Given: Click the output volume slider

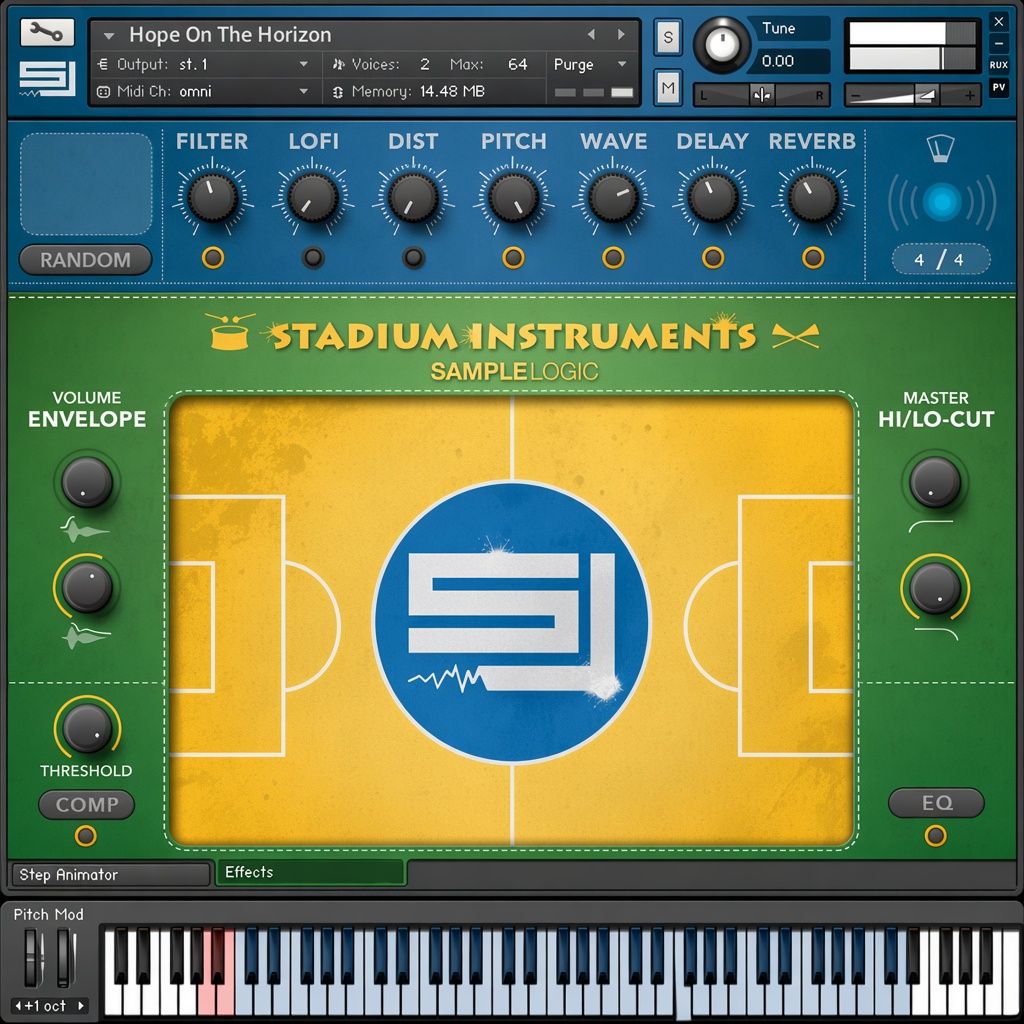Looking at the screenshot, I should tap(913, 96).
